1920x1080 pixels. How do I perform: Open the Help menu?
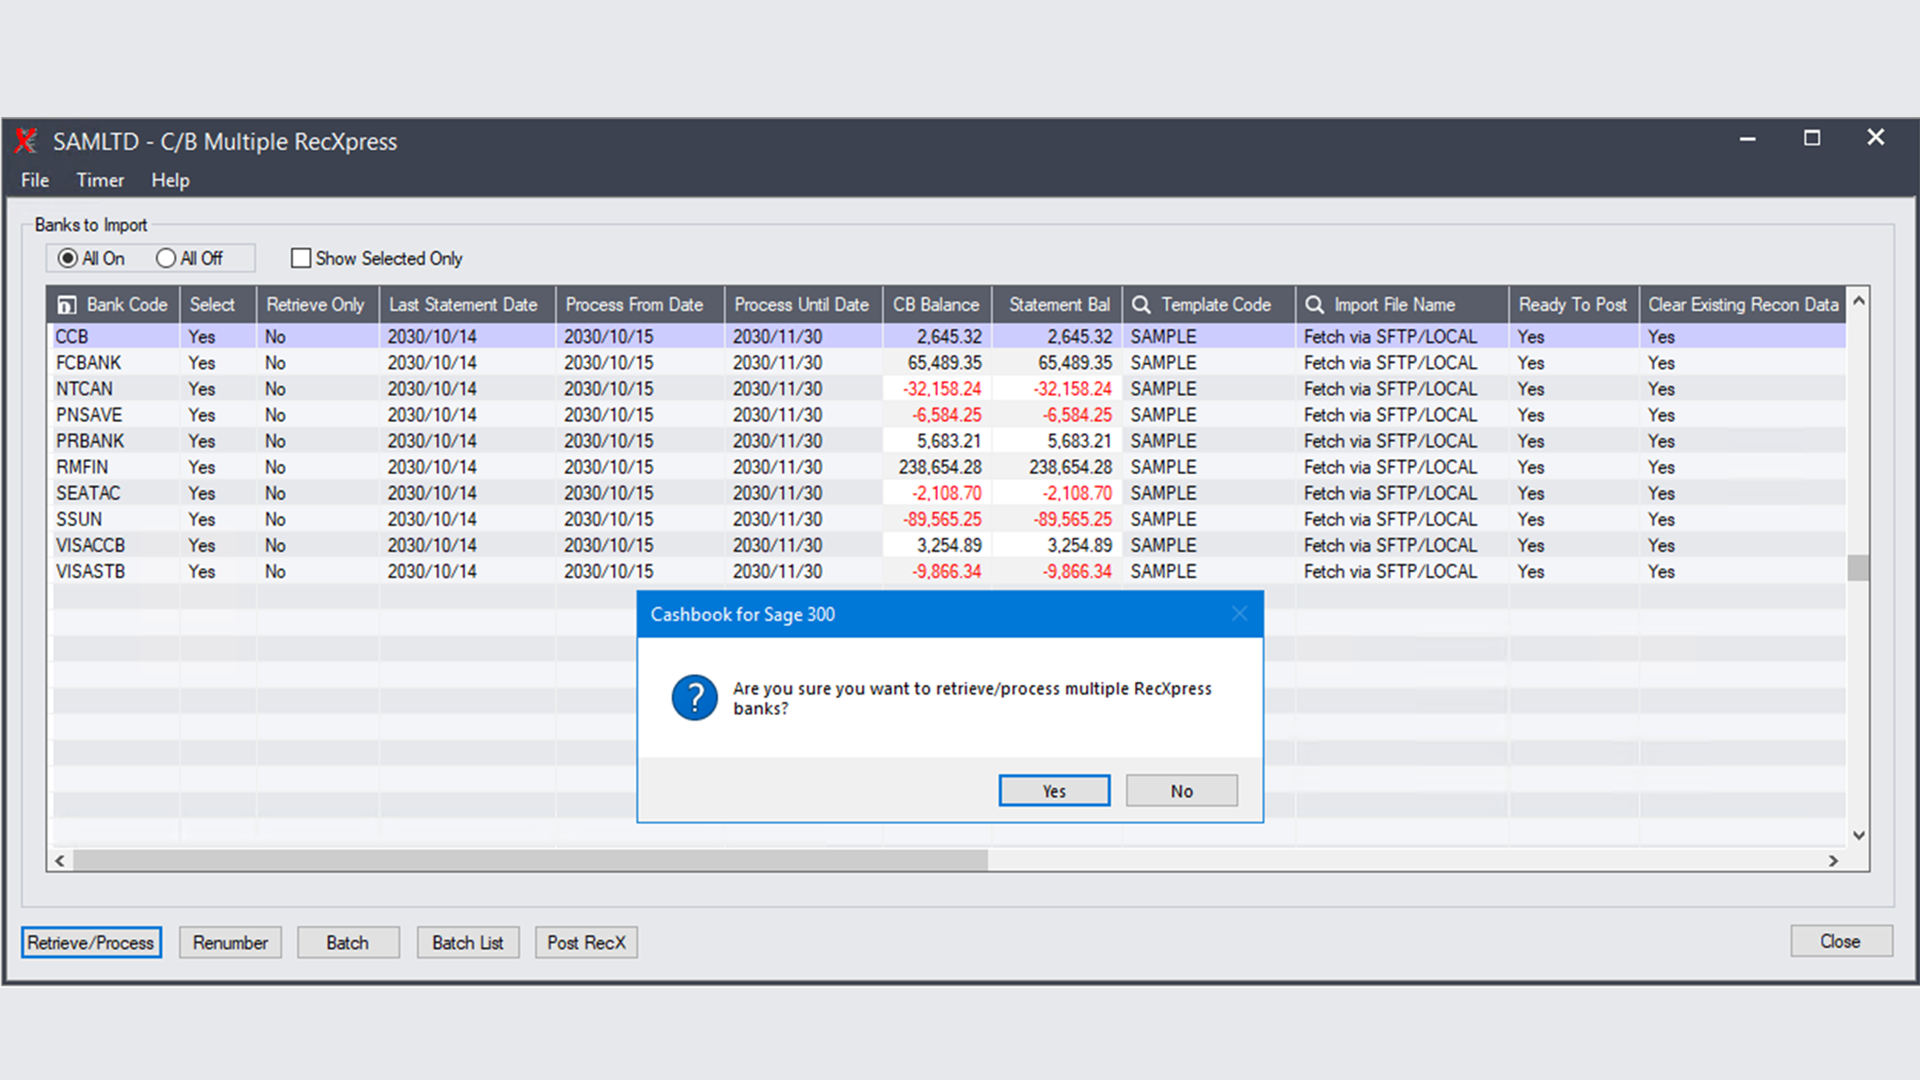(169, 181)
